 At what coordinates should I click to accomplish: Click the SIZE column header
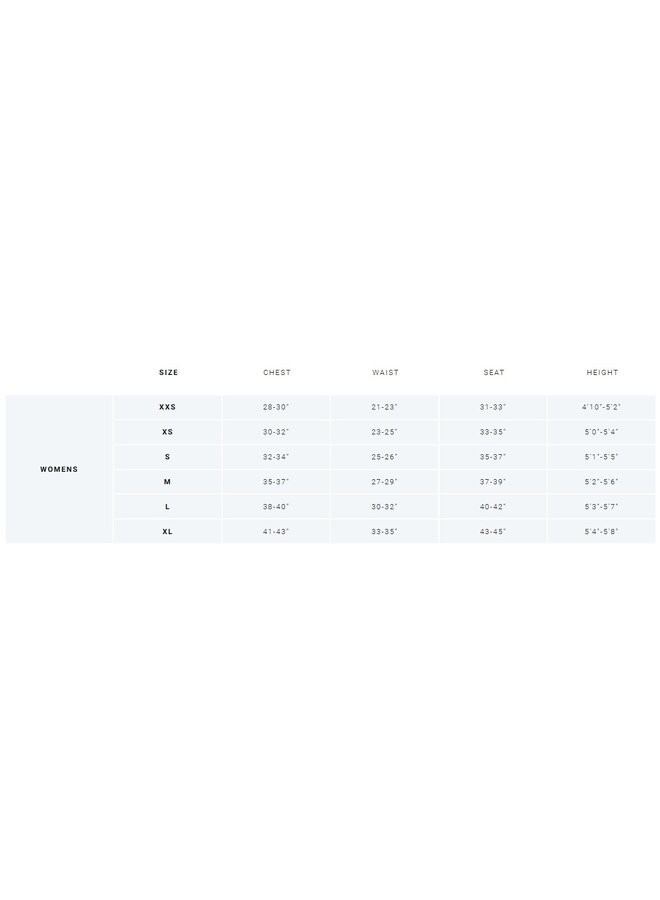[168, 373]
